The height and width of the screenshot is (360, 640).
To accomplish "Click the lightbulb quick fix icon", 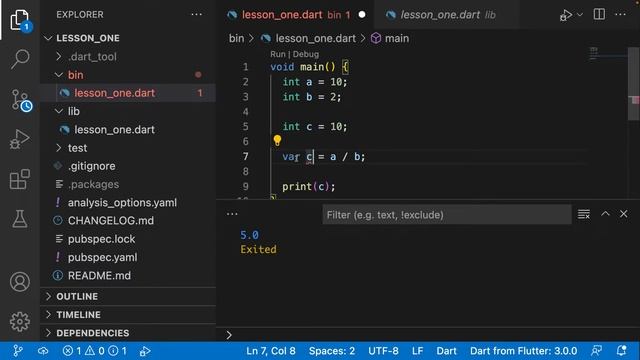I will [x=277, y=141].
